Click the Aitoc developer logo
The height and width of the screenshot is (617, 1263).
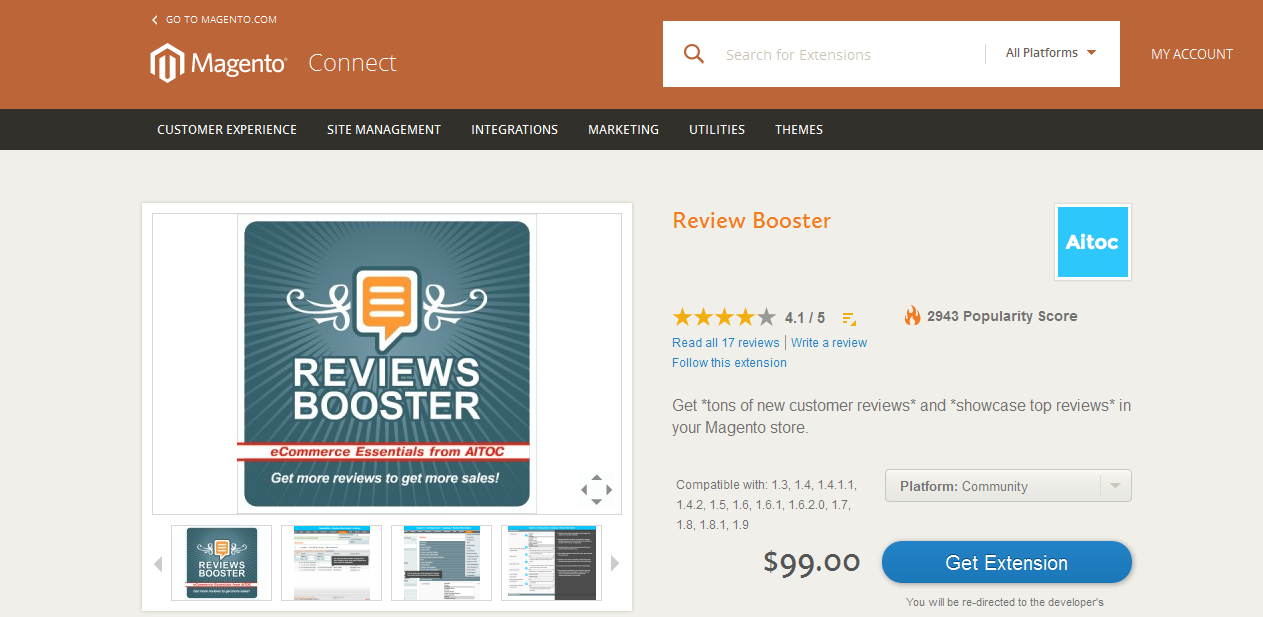coord(1092,242)
